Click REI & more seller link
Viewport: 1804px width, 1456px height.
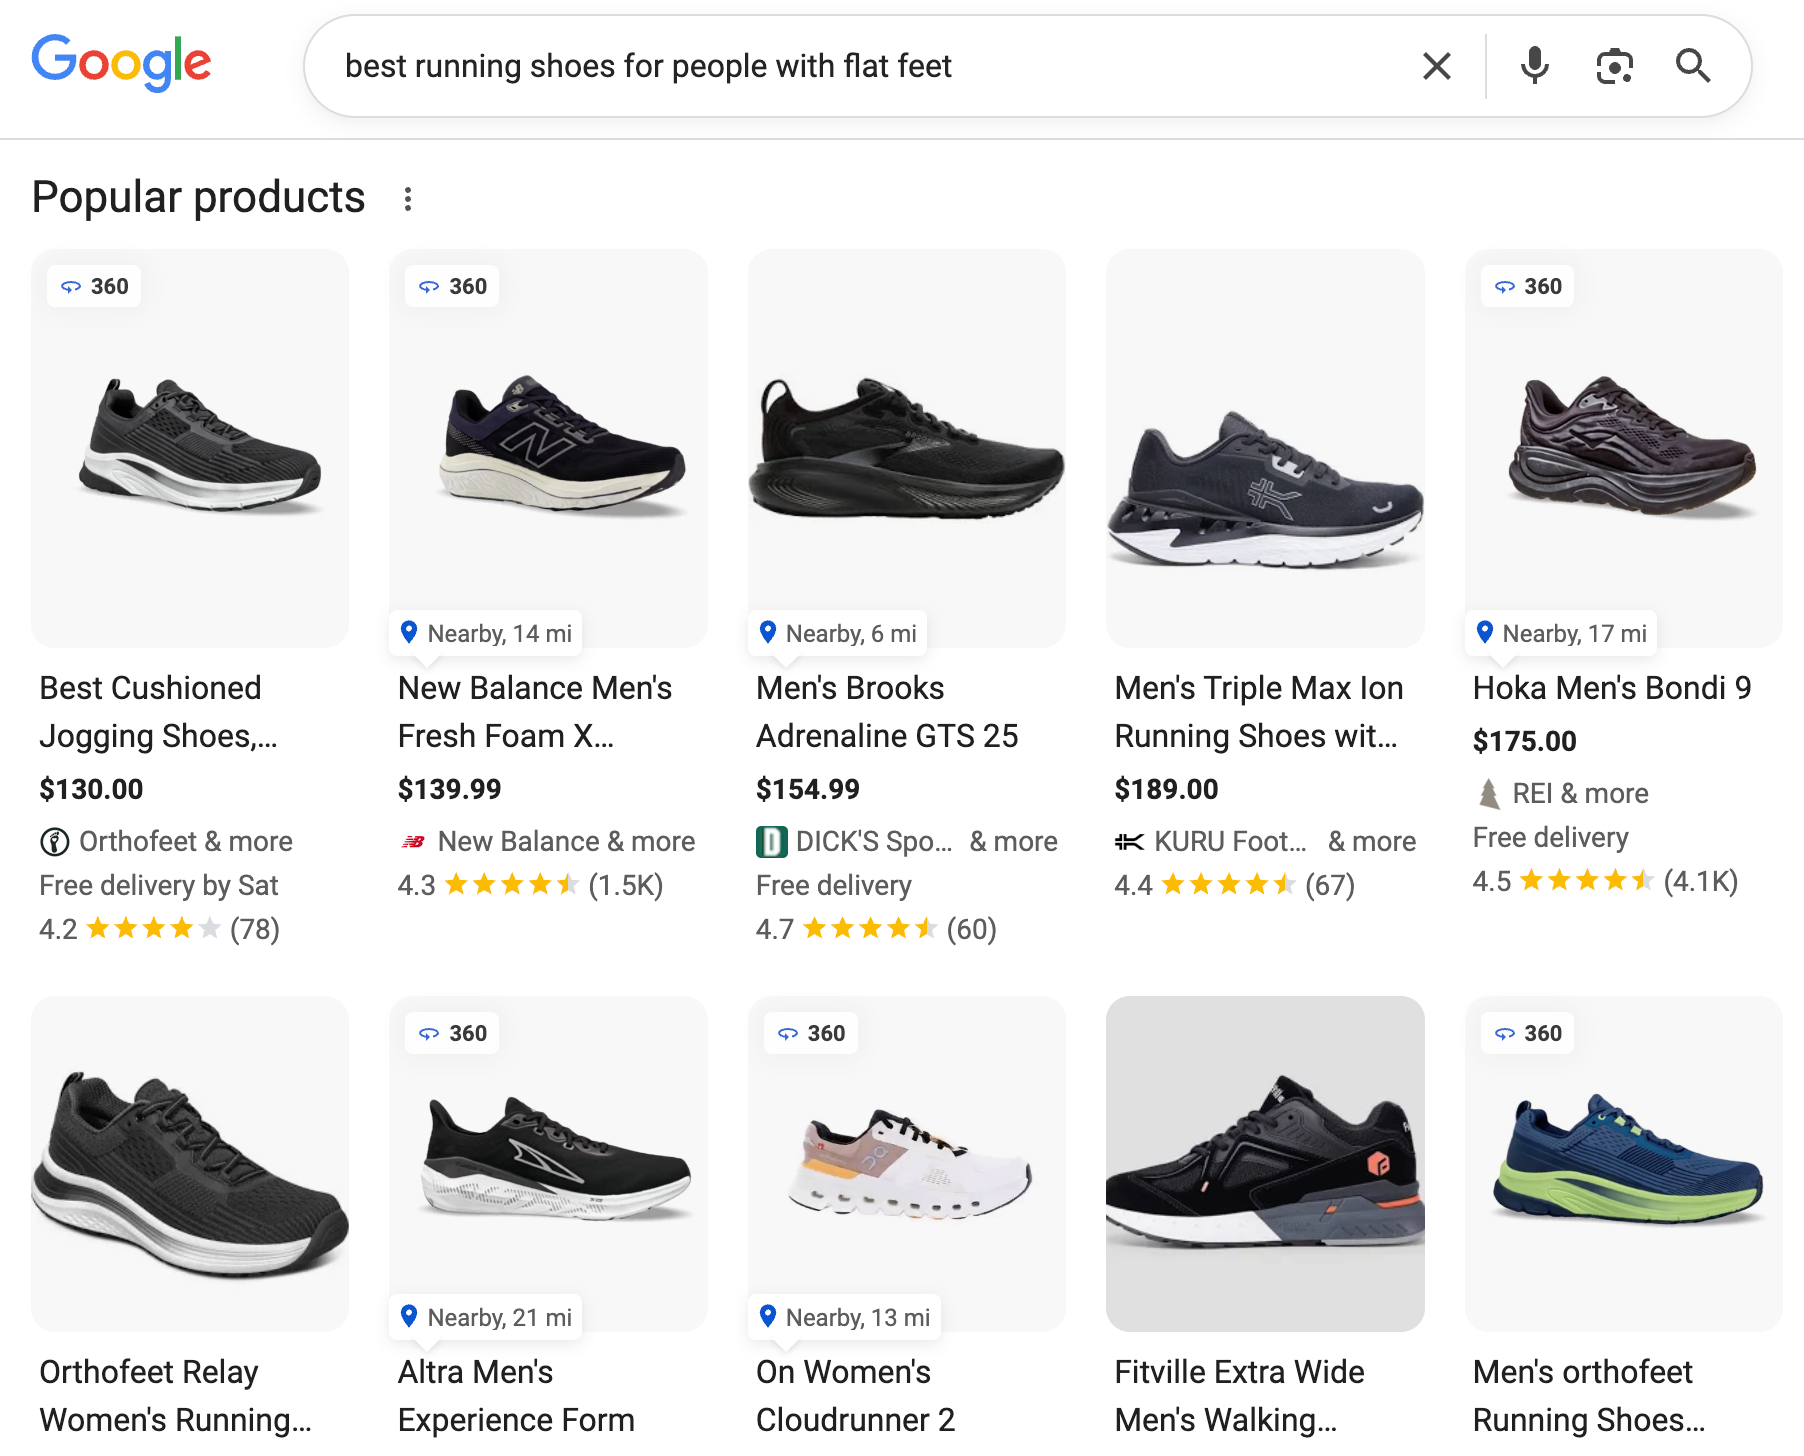[1579, 794]
